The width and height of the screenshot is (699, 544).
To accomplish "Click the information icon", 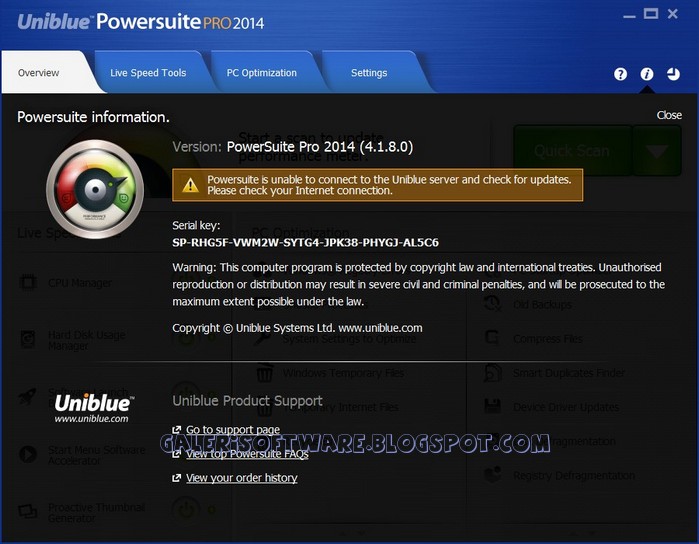I will (x=647, y=74).
